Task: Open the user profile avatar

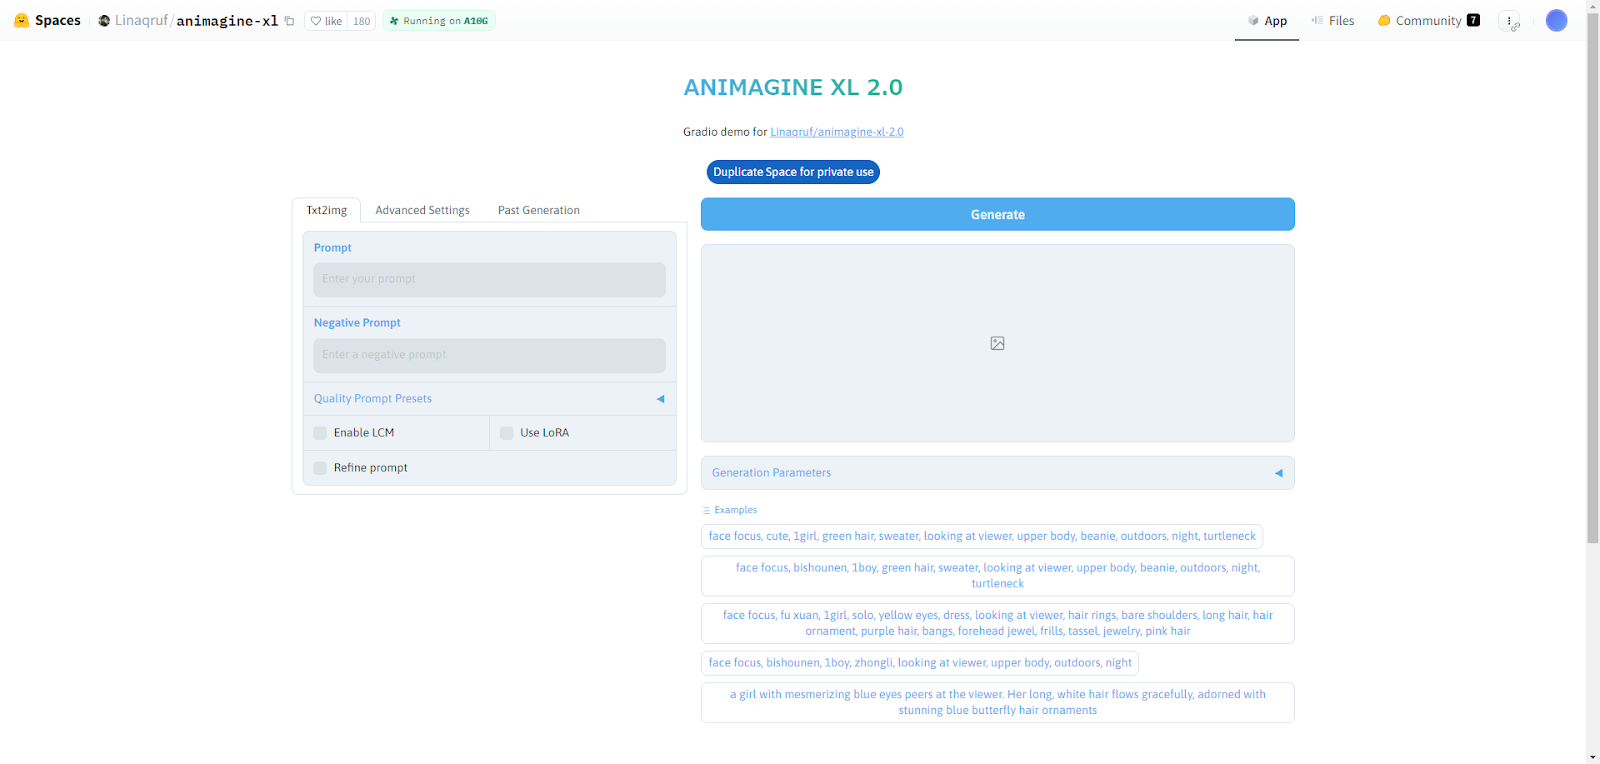Action: tap(1556, 20)
